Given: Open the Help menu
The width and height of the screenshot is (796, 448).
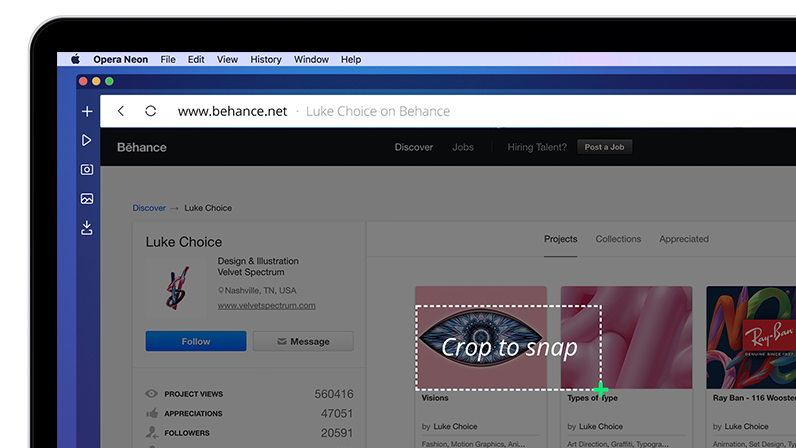Looking at the screenshot, I should tap(351, 59).
